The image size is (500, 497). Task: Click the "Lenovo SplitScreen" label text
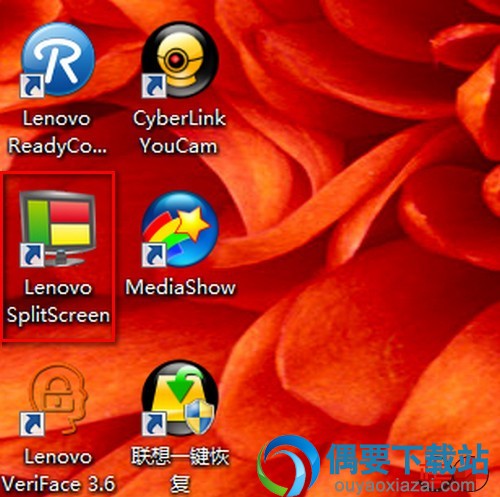coord(58,302)
